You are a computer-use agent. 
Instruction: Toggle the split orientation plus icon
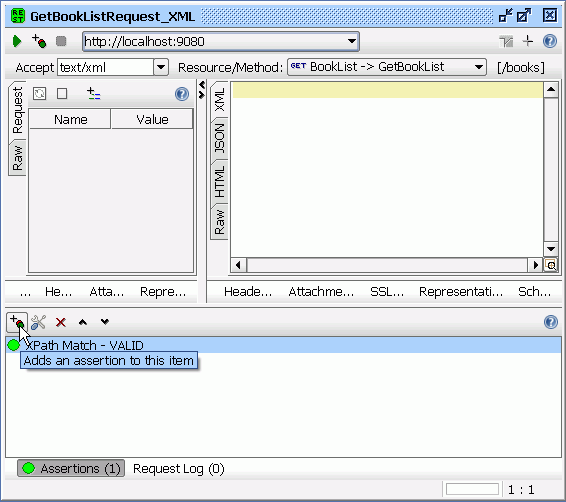tap(528, 41)
